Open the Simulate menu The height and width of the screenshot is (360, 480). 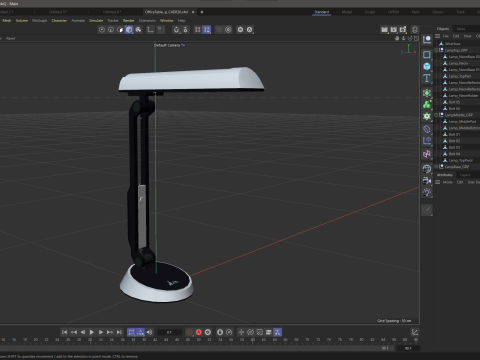click(x=96, y=21)
